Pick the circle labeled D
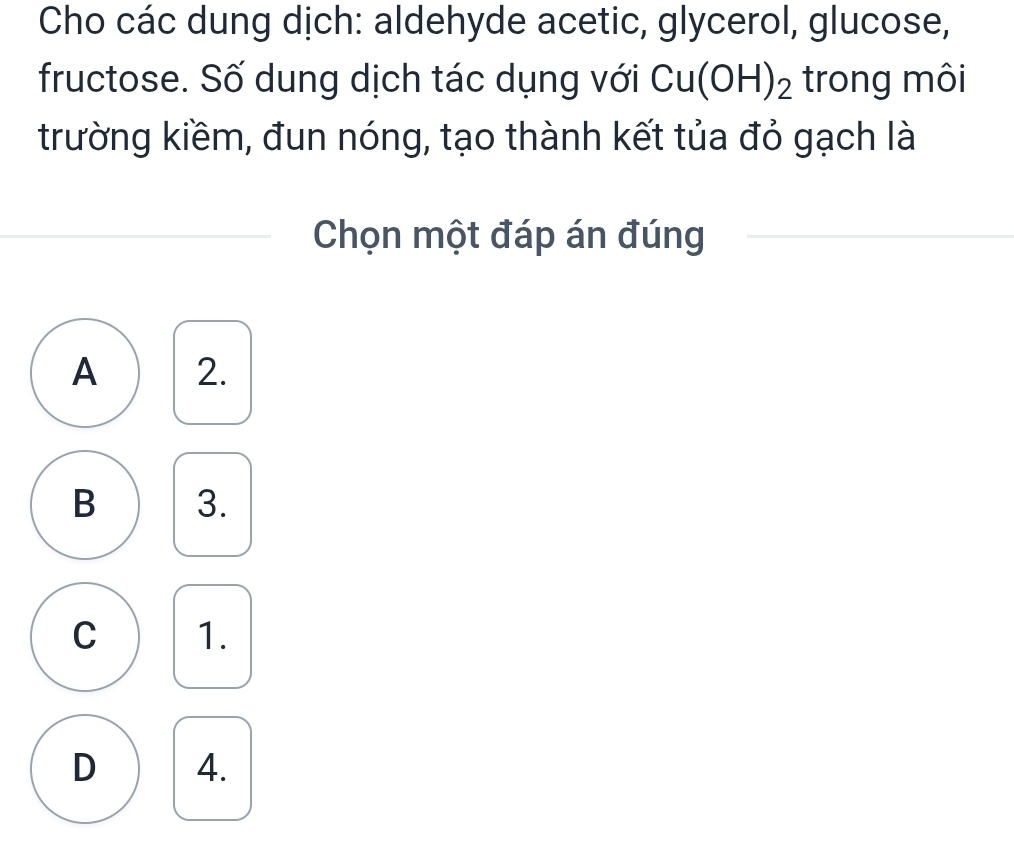Image resolution: width=1014 pixels, height=844 pixels. 86,769
